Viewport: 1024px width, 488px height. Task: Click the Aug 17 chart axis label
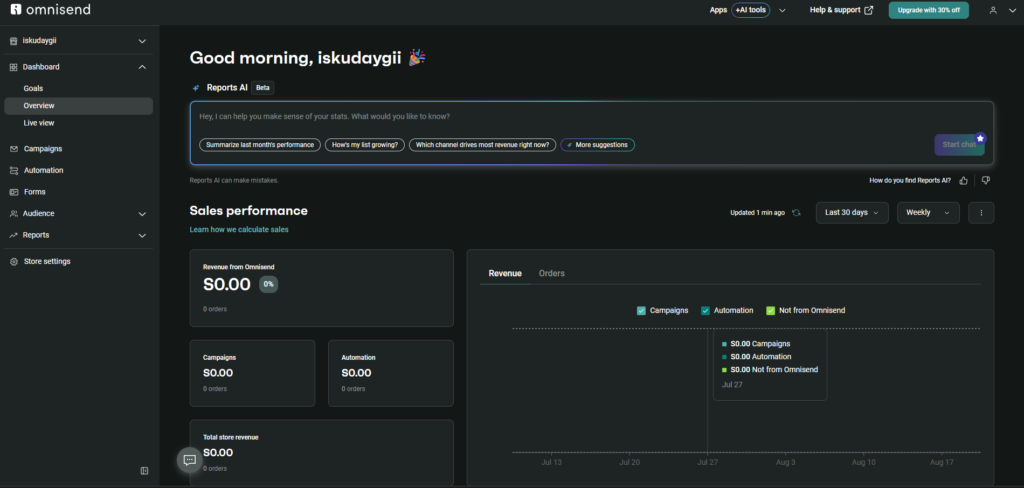[941, 463]
